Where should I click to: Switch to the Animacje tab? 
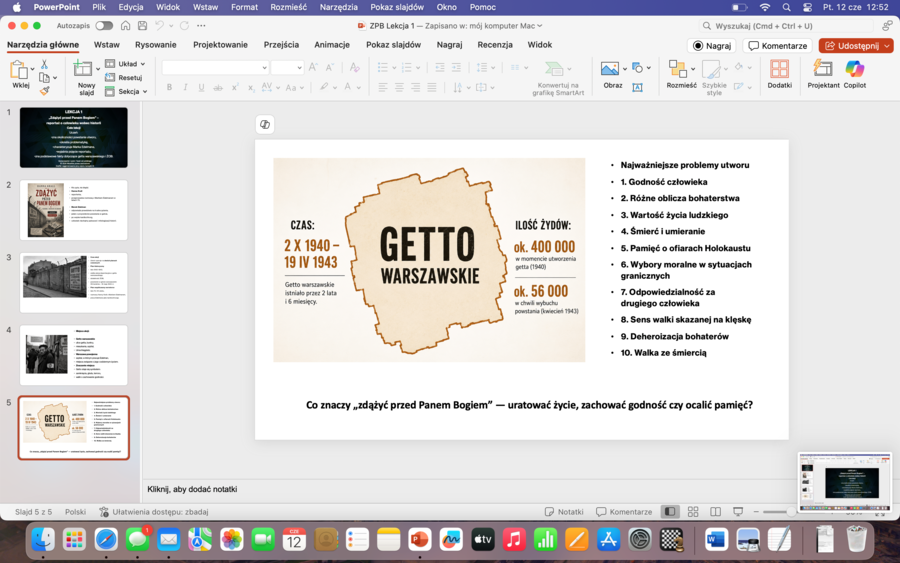point(332,45)
